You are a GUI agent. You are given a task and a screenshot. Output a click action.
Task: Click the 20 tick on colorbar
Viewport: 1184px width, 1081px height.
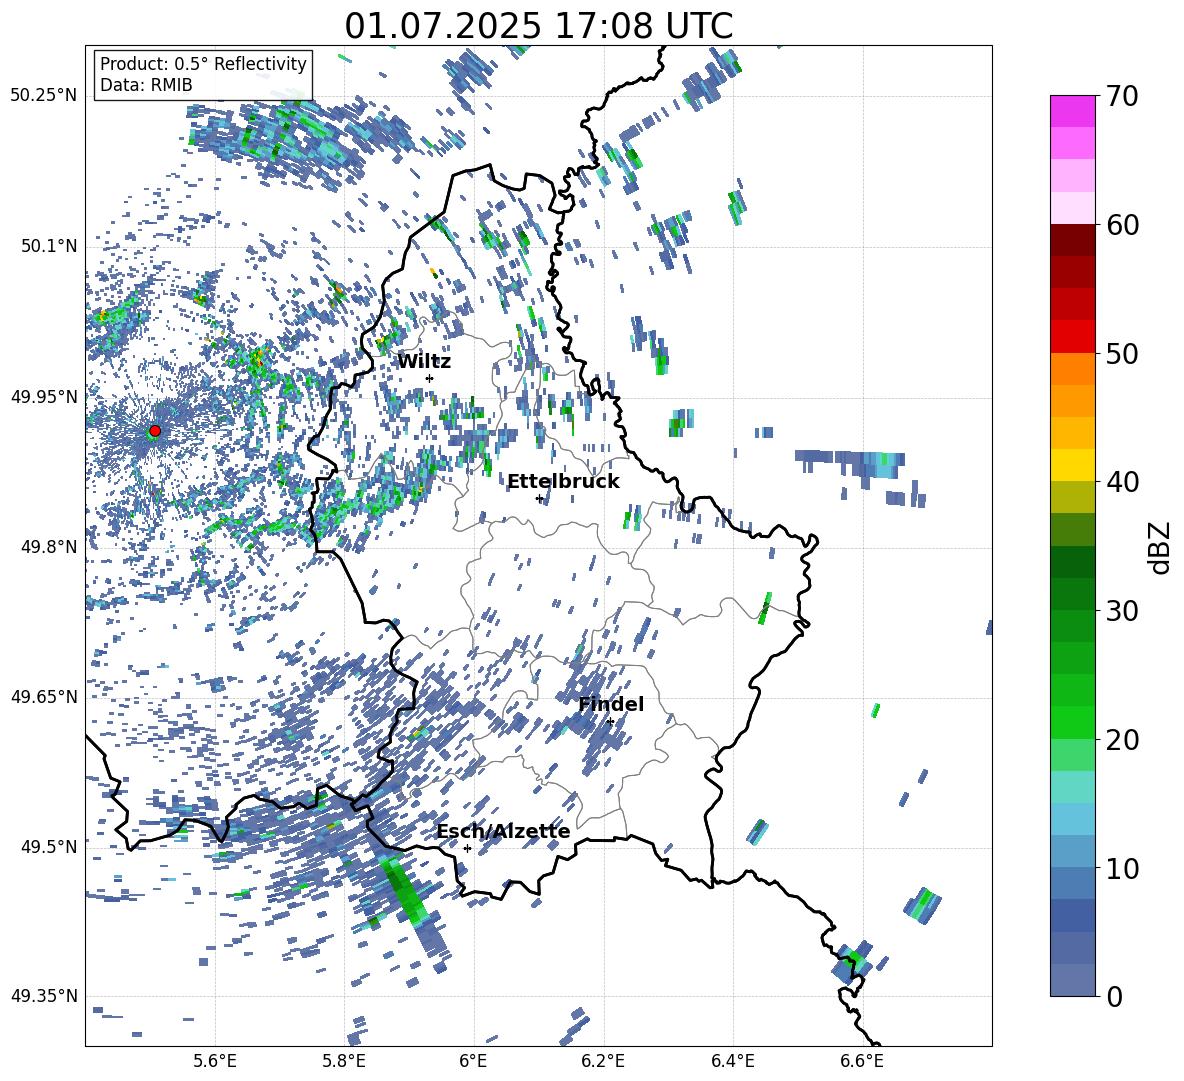[x=1122, y=739]
